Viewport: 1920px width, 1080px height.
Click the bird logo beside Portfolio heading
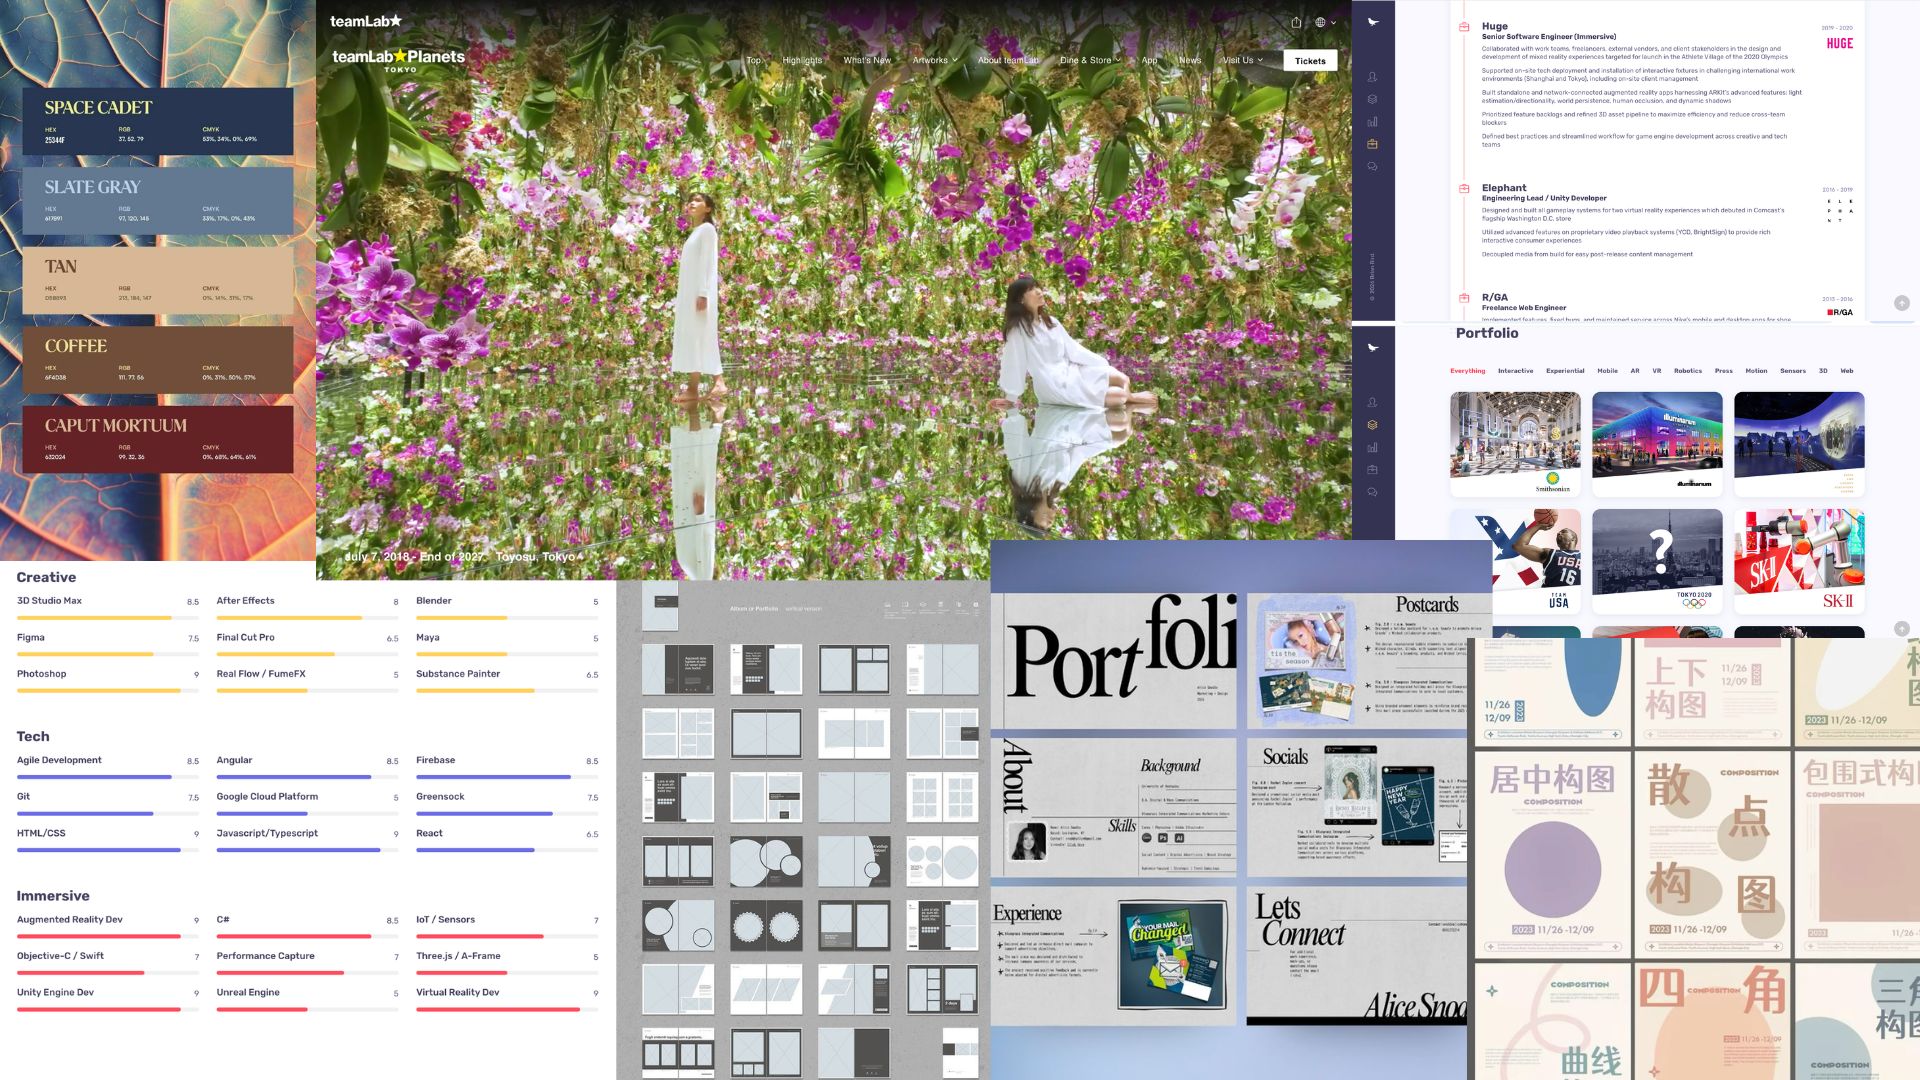point(1373,347)
